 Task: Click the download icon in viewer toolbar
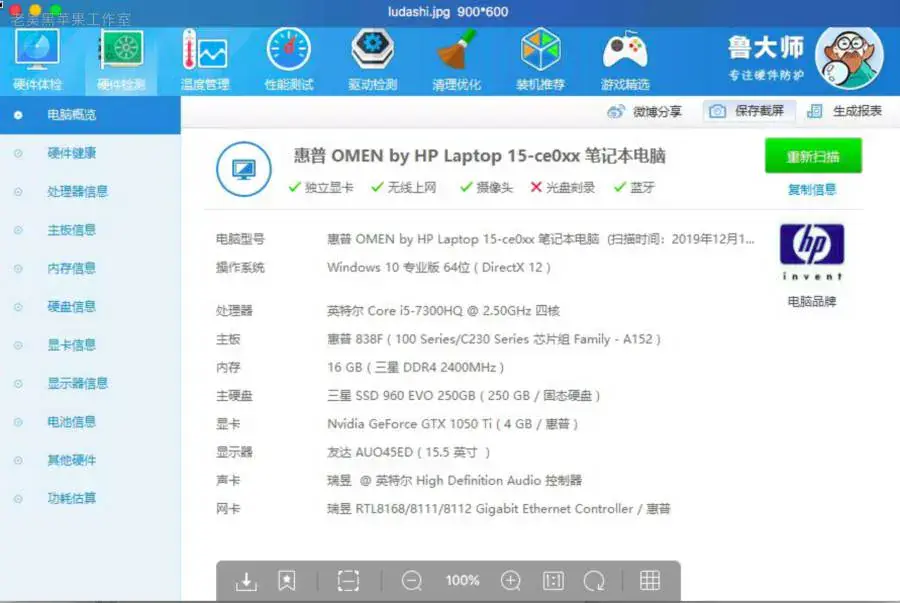tap(246, 581)
